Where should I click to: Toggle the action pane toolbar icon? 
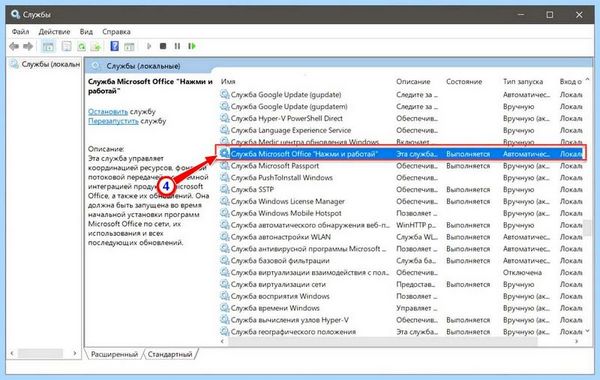click(x=129, y=47)
